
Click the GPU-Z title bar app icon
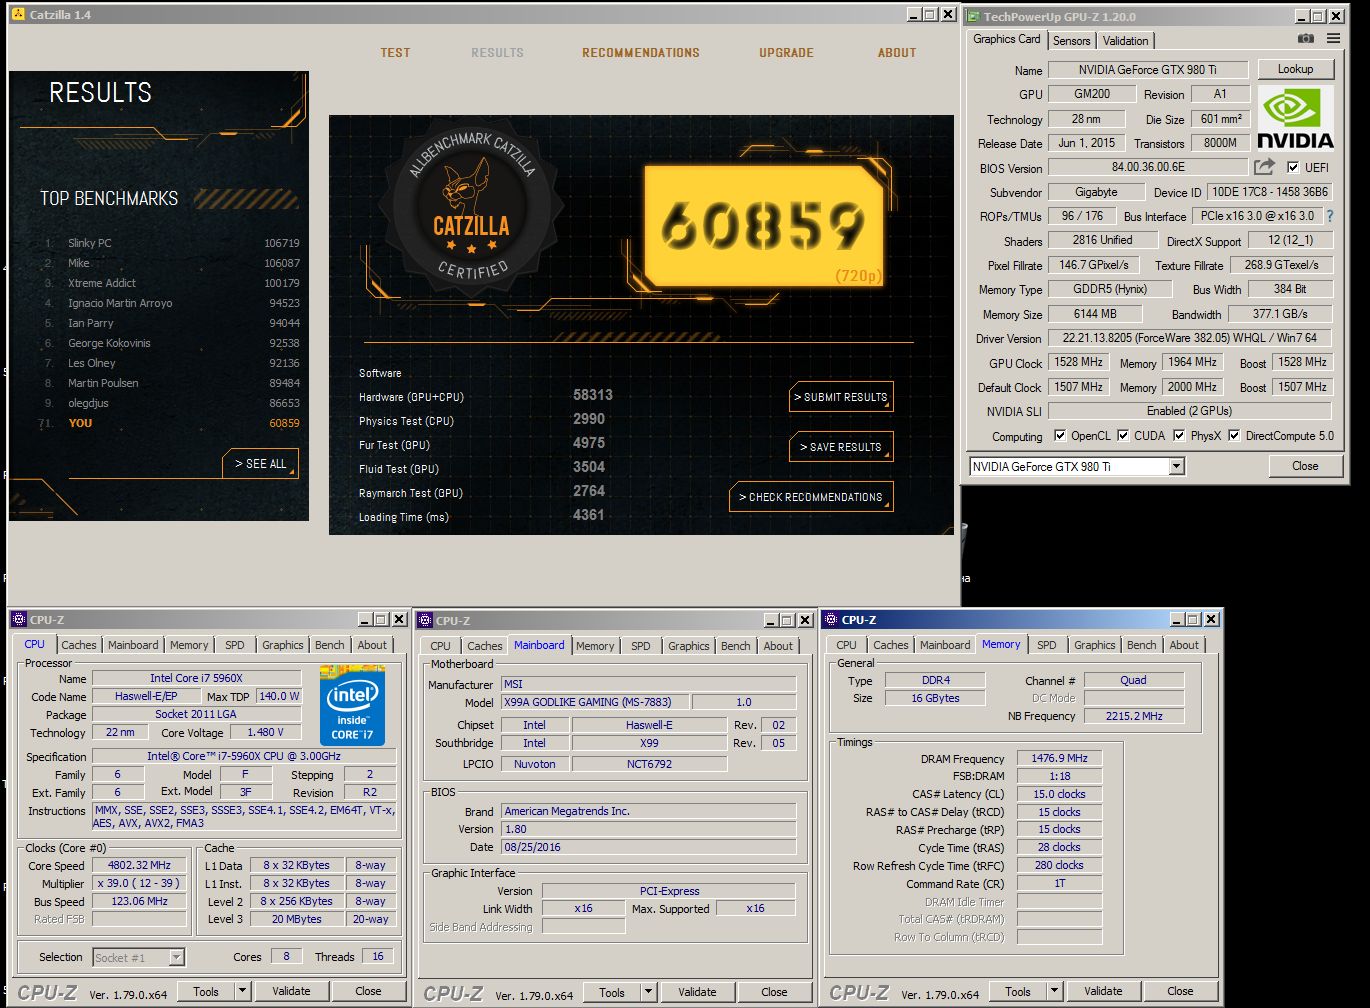pyautogui.click(x=973, y=16)
